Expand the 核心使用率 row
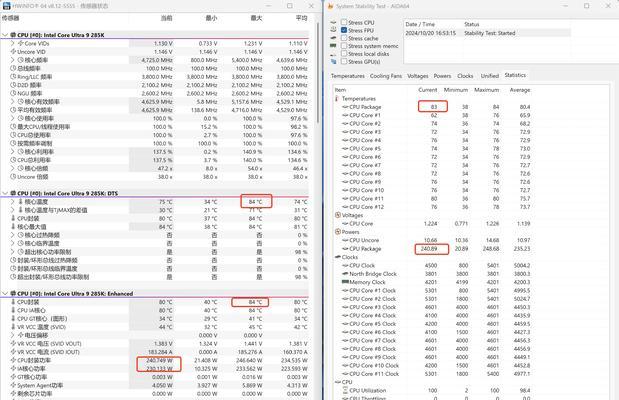The height and width of the screenshot is (400, 619). tap(13, 118)
